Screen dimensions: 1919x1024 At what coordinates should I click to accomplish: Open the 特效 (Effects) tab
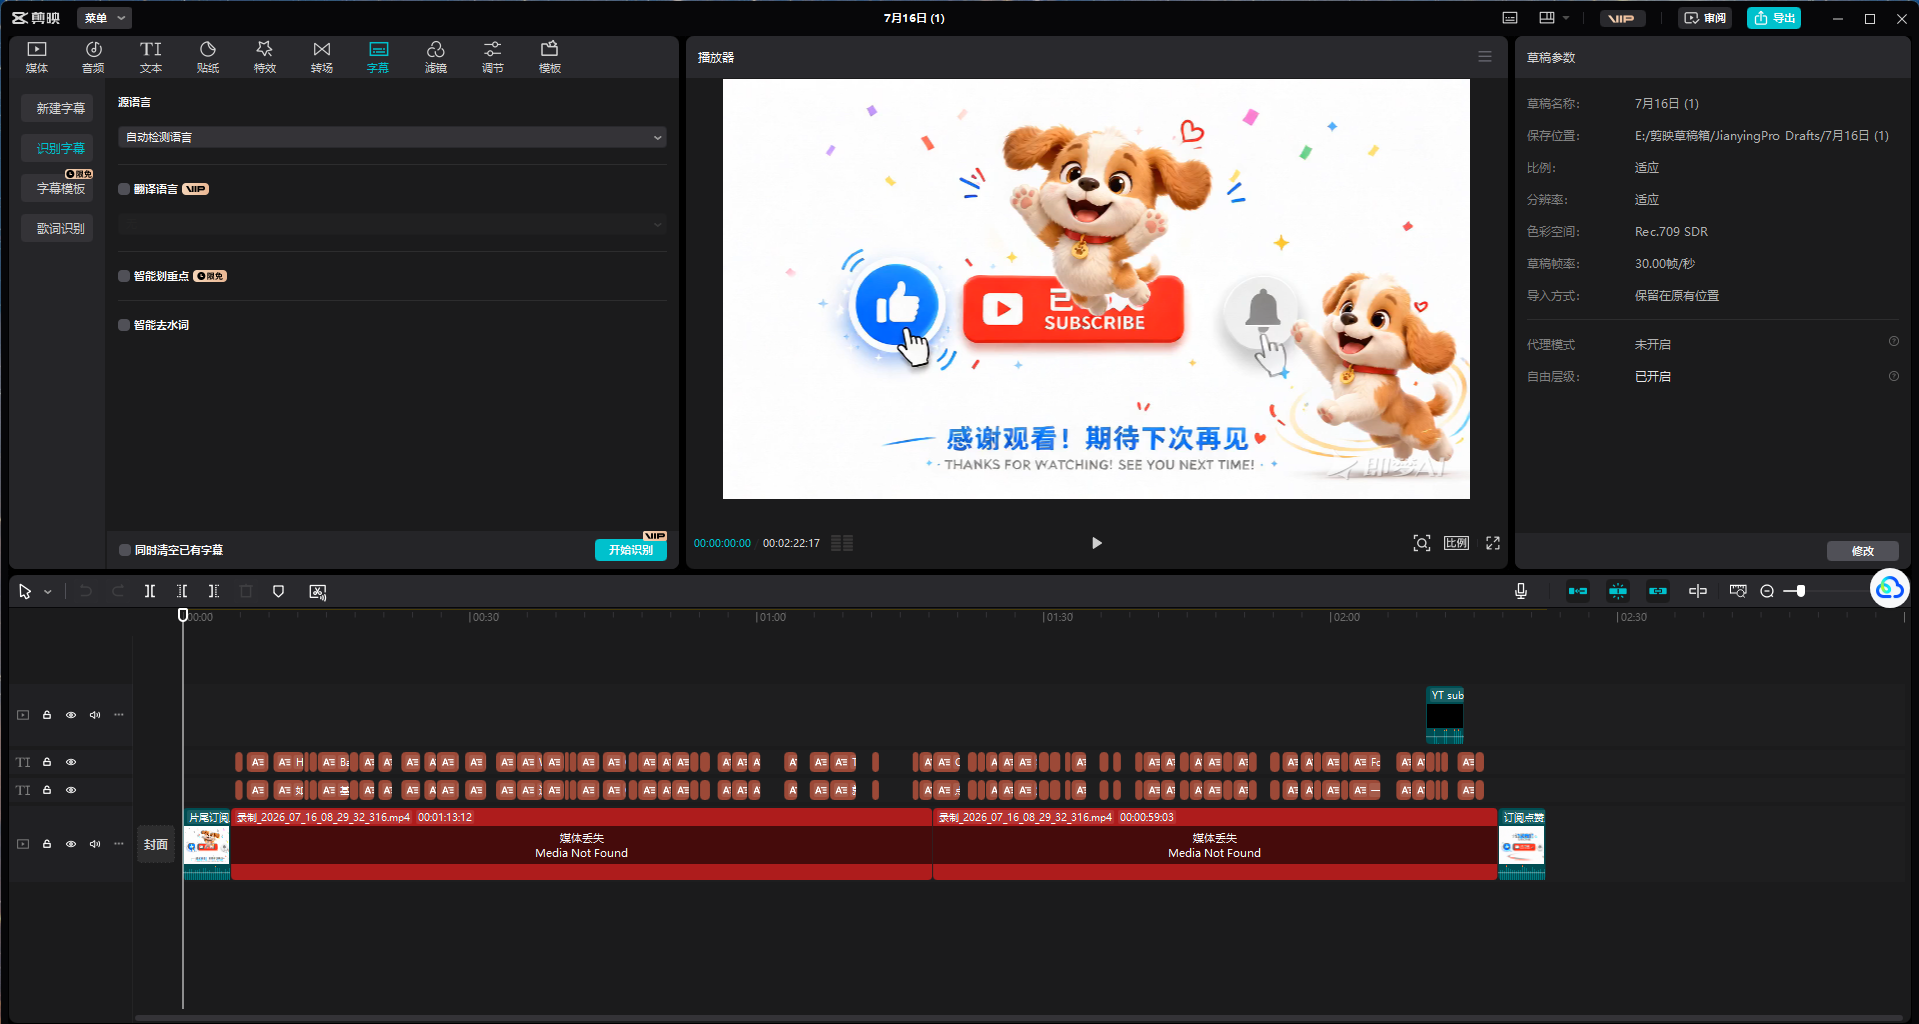265,57
